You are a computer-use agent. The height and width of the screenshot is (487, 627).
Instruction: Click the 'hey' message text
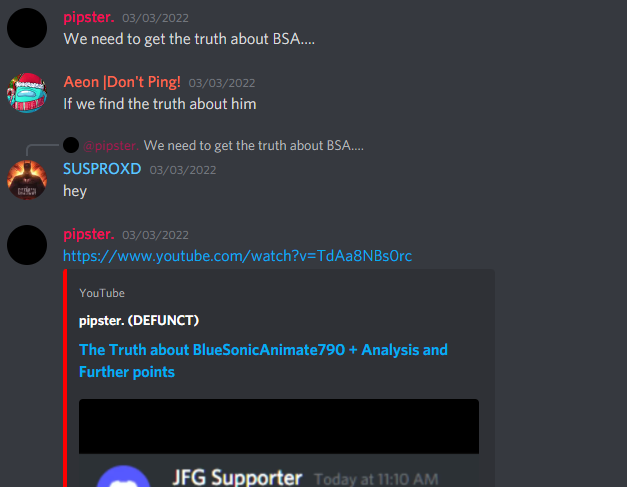click(75, 191)
